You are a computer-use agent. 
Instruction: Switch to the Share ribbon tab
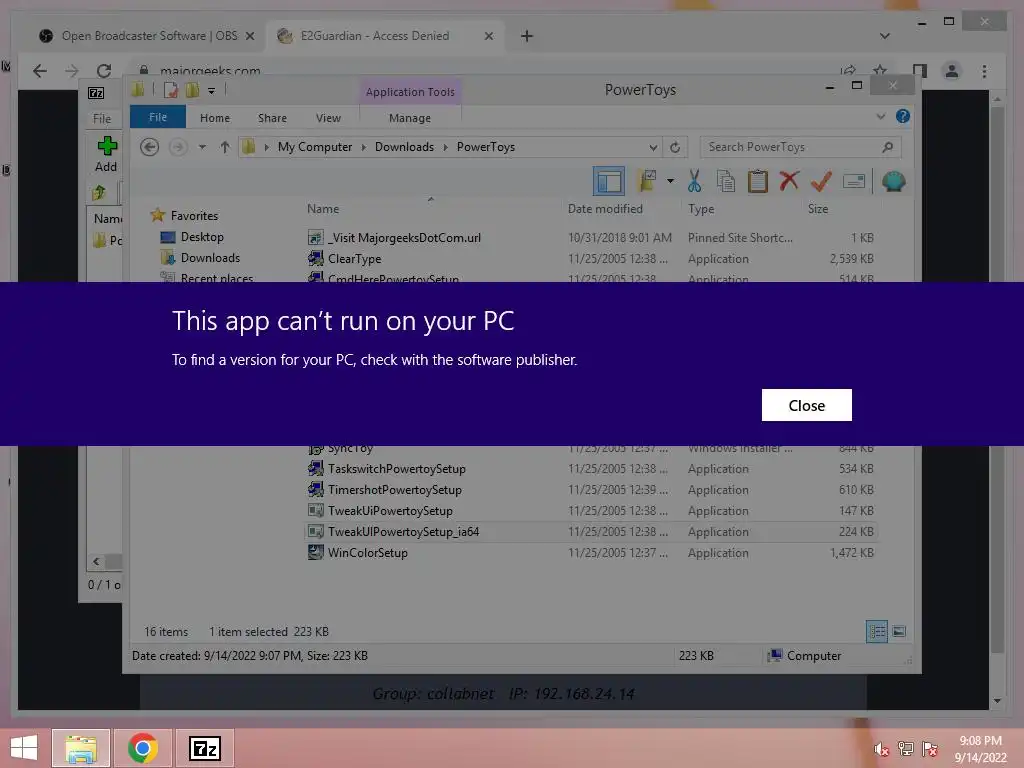(272, 118)
